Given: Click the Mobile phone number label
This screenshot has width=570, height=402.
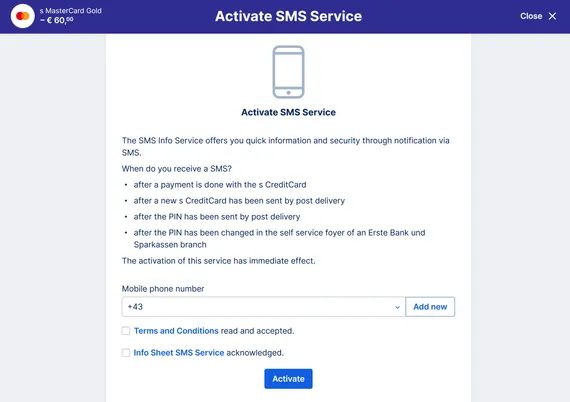Looking at the screenshot, I should pyautogui.click(x=163, y=289).
